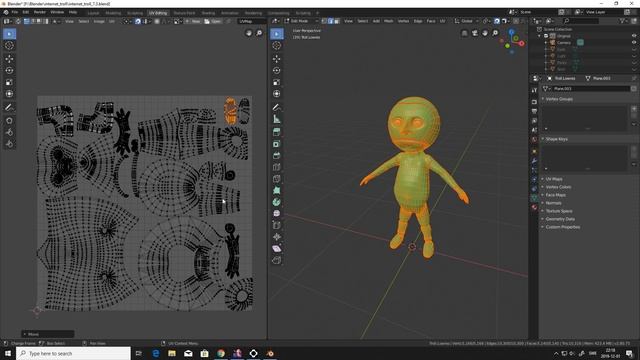Open the Render menu

[x=40, y=12]
